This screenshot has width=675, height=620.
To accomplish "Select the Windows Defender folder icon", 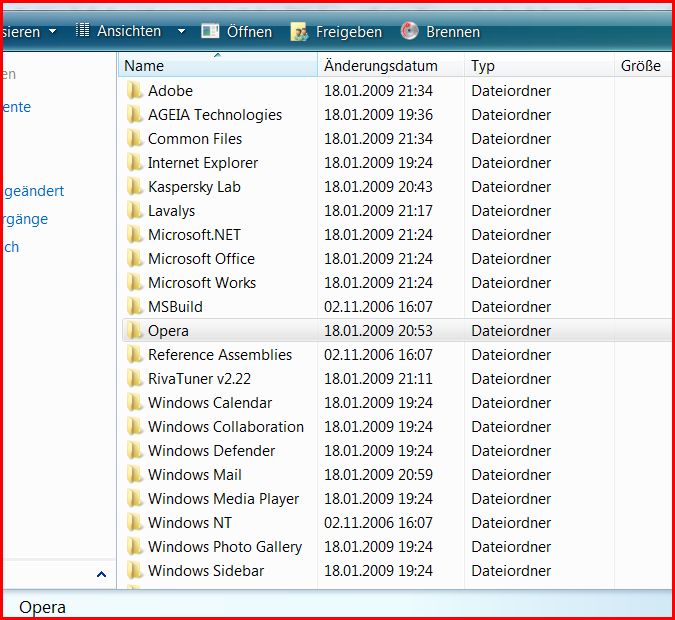I will [x=135, y=451].
